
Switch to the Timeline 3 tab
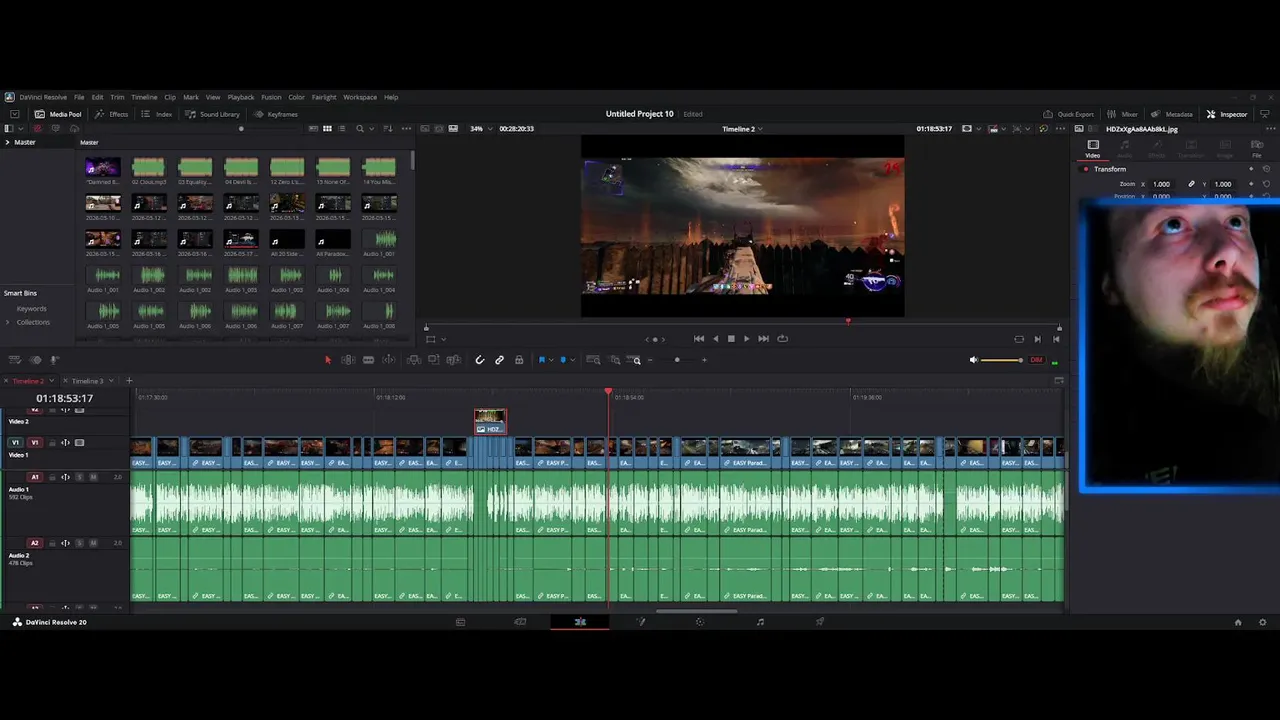pos(87,381)
